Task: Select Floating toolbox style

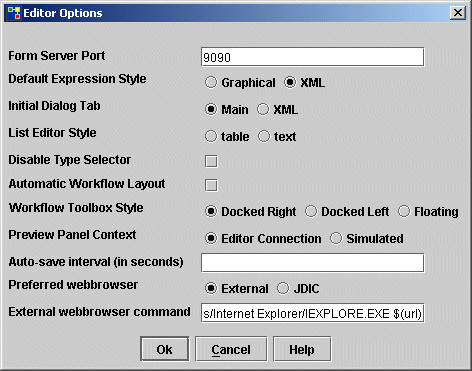Action: [404, 211]
